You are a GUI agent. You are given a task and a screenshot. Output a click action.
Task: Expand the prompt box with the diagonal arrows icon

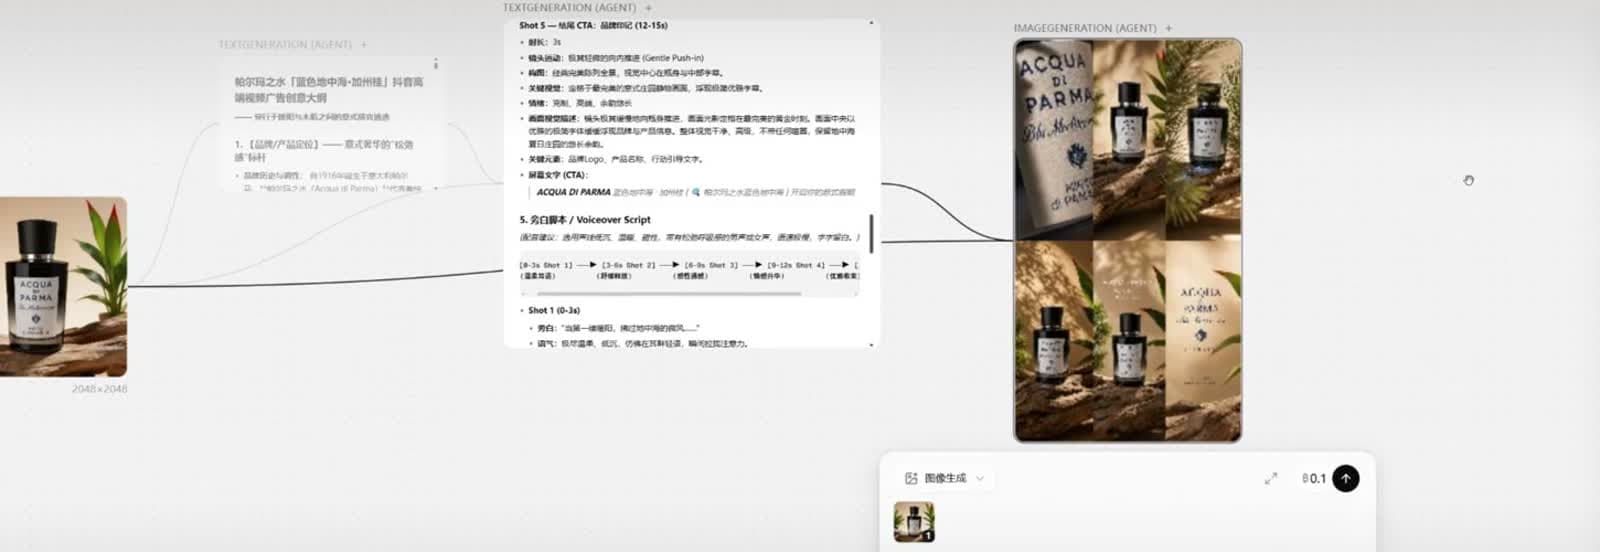1271,479
